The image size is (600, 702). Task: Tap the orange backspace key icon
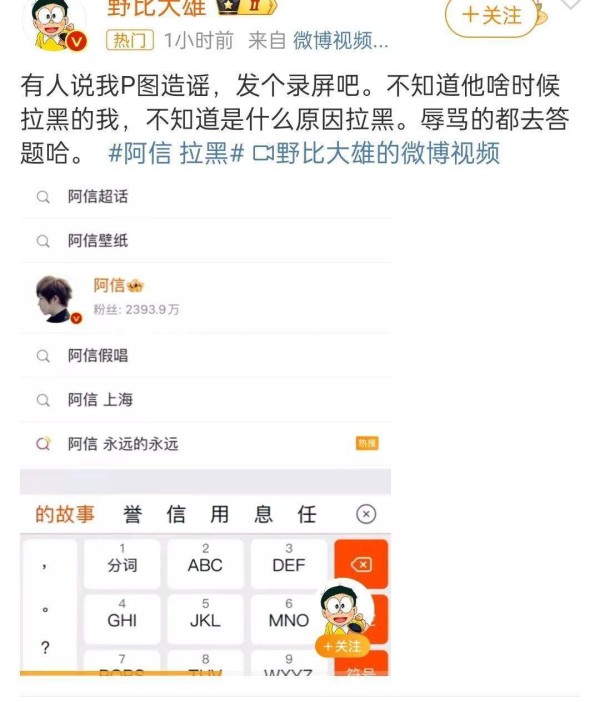click(361, 565)
